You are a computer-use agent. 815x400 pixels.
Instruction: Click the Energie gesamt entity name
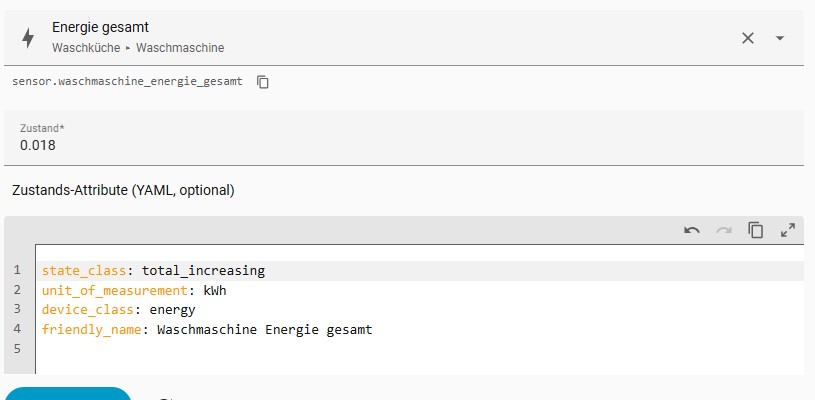[x=100, y=28]
